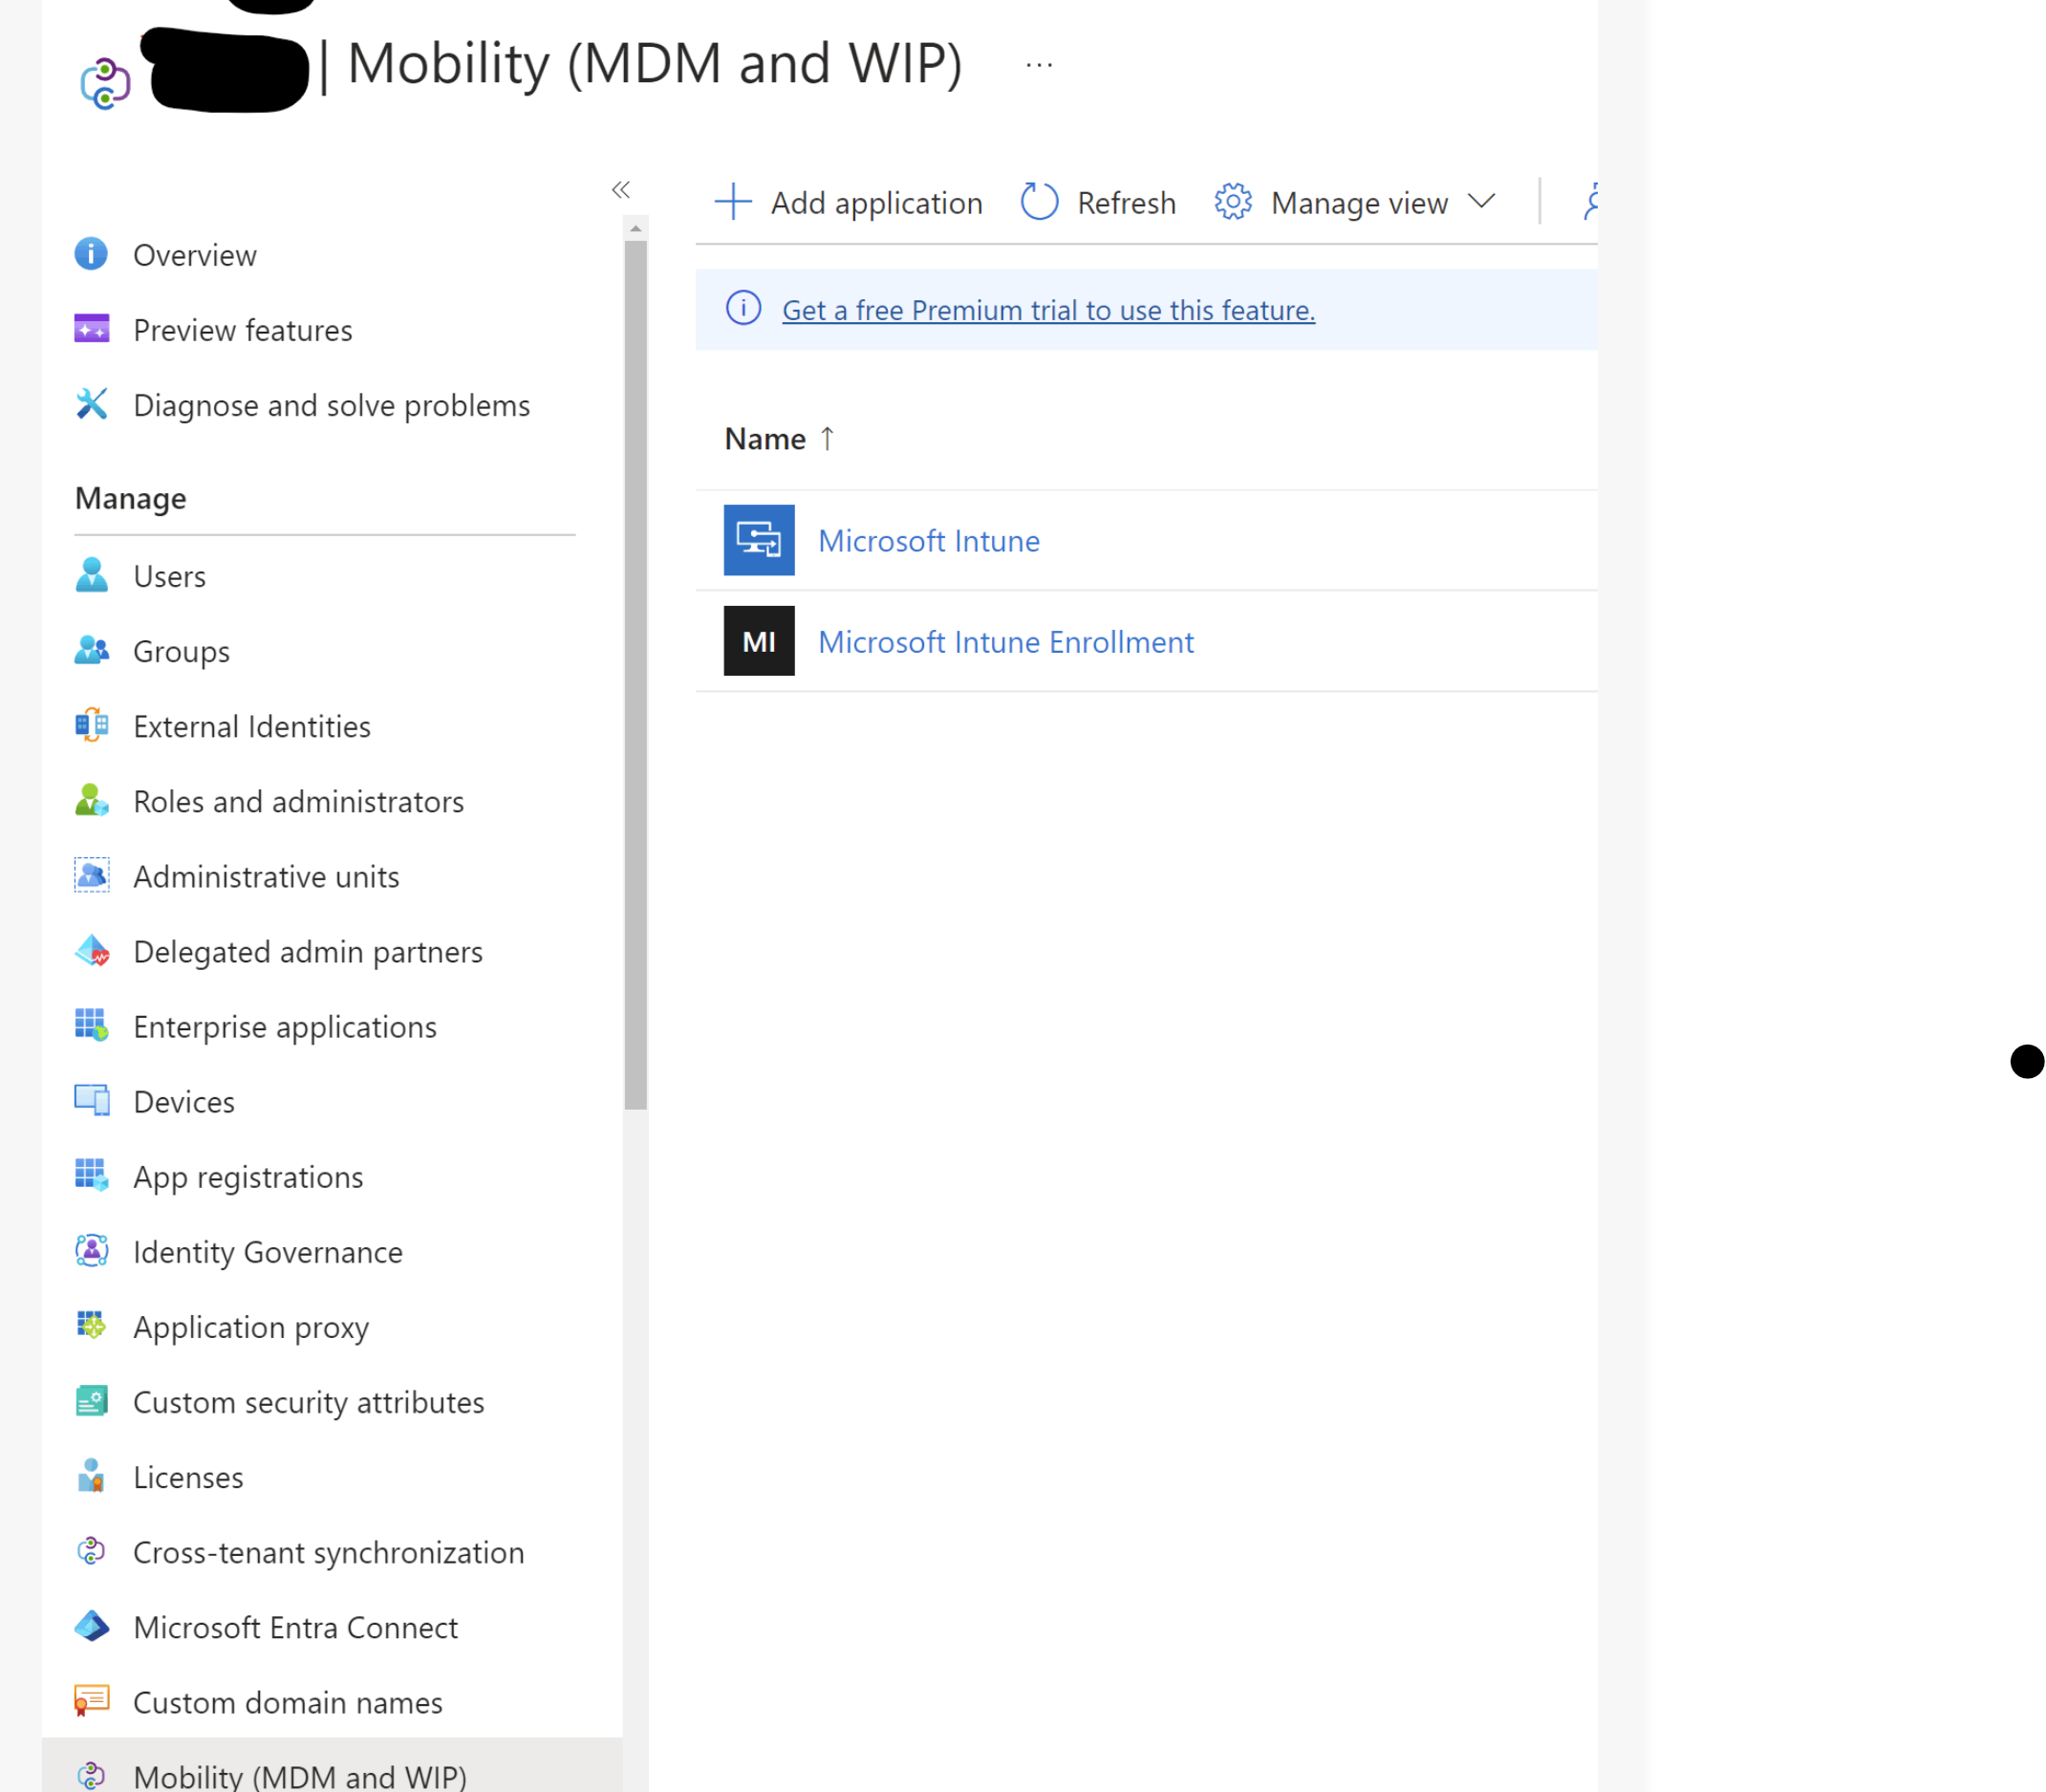Collapse the sidebar with double chevron
The height and width of the screenshot is (1792, 2046).
pos(621,189)
